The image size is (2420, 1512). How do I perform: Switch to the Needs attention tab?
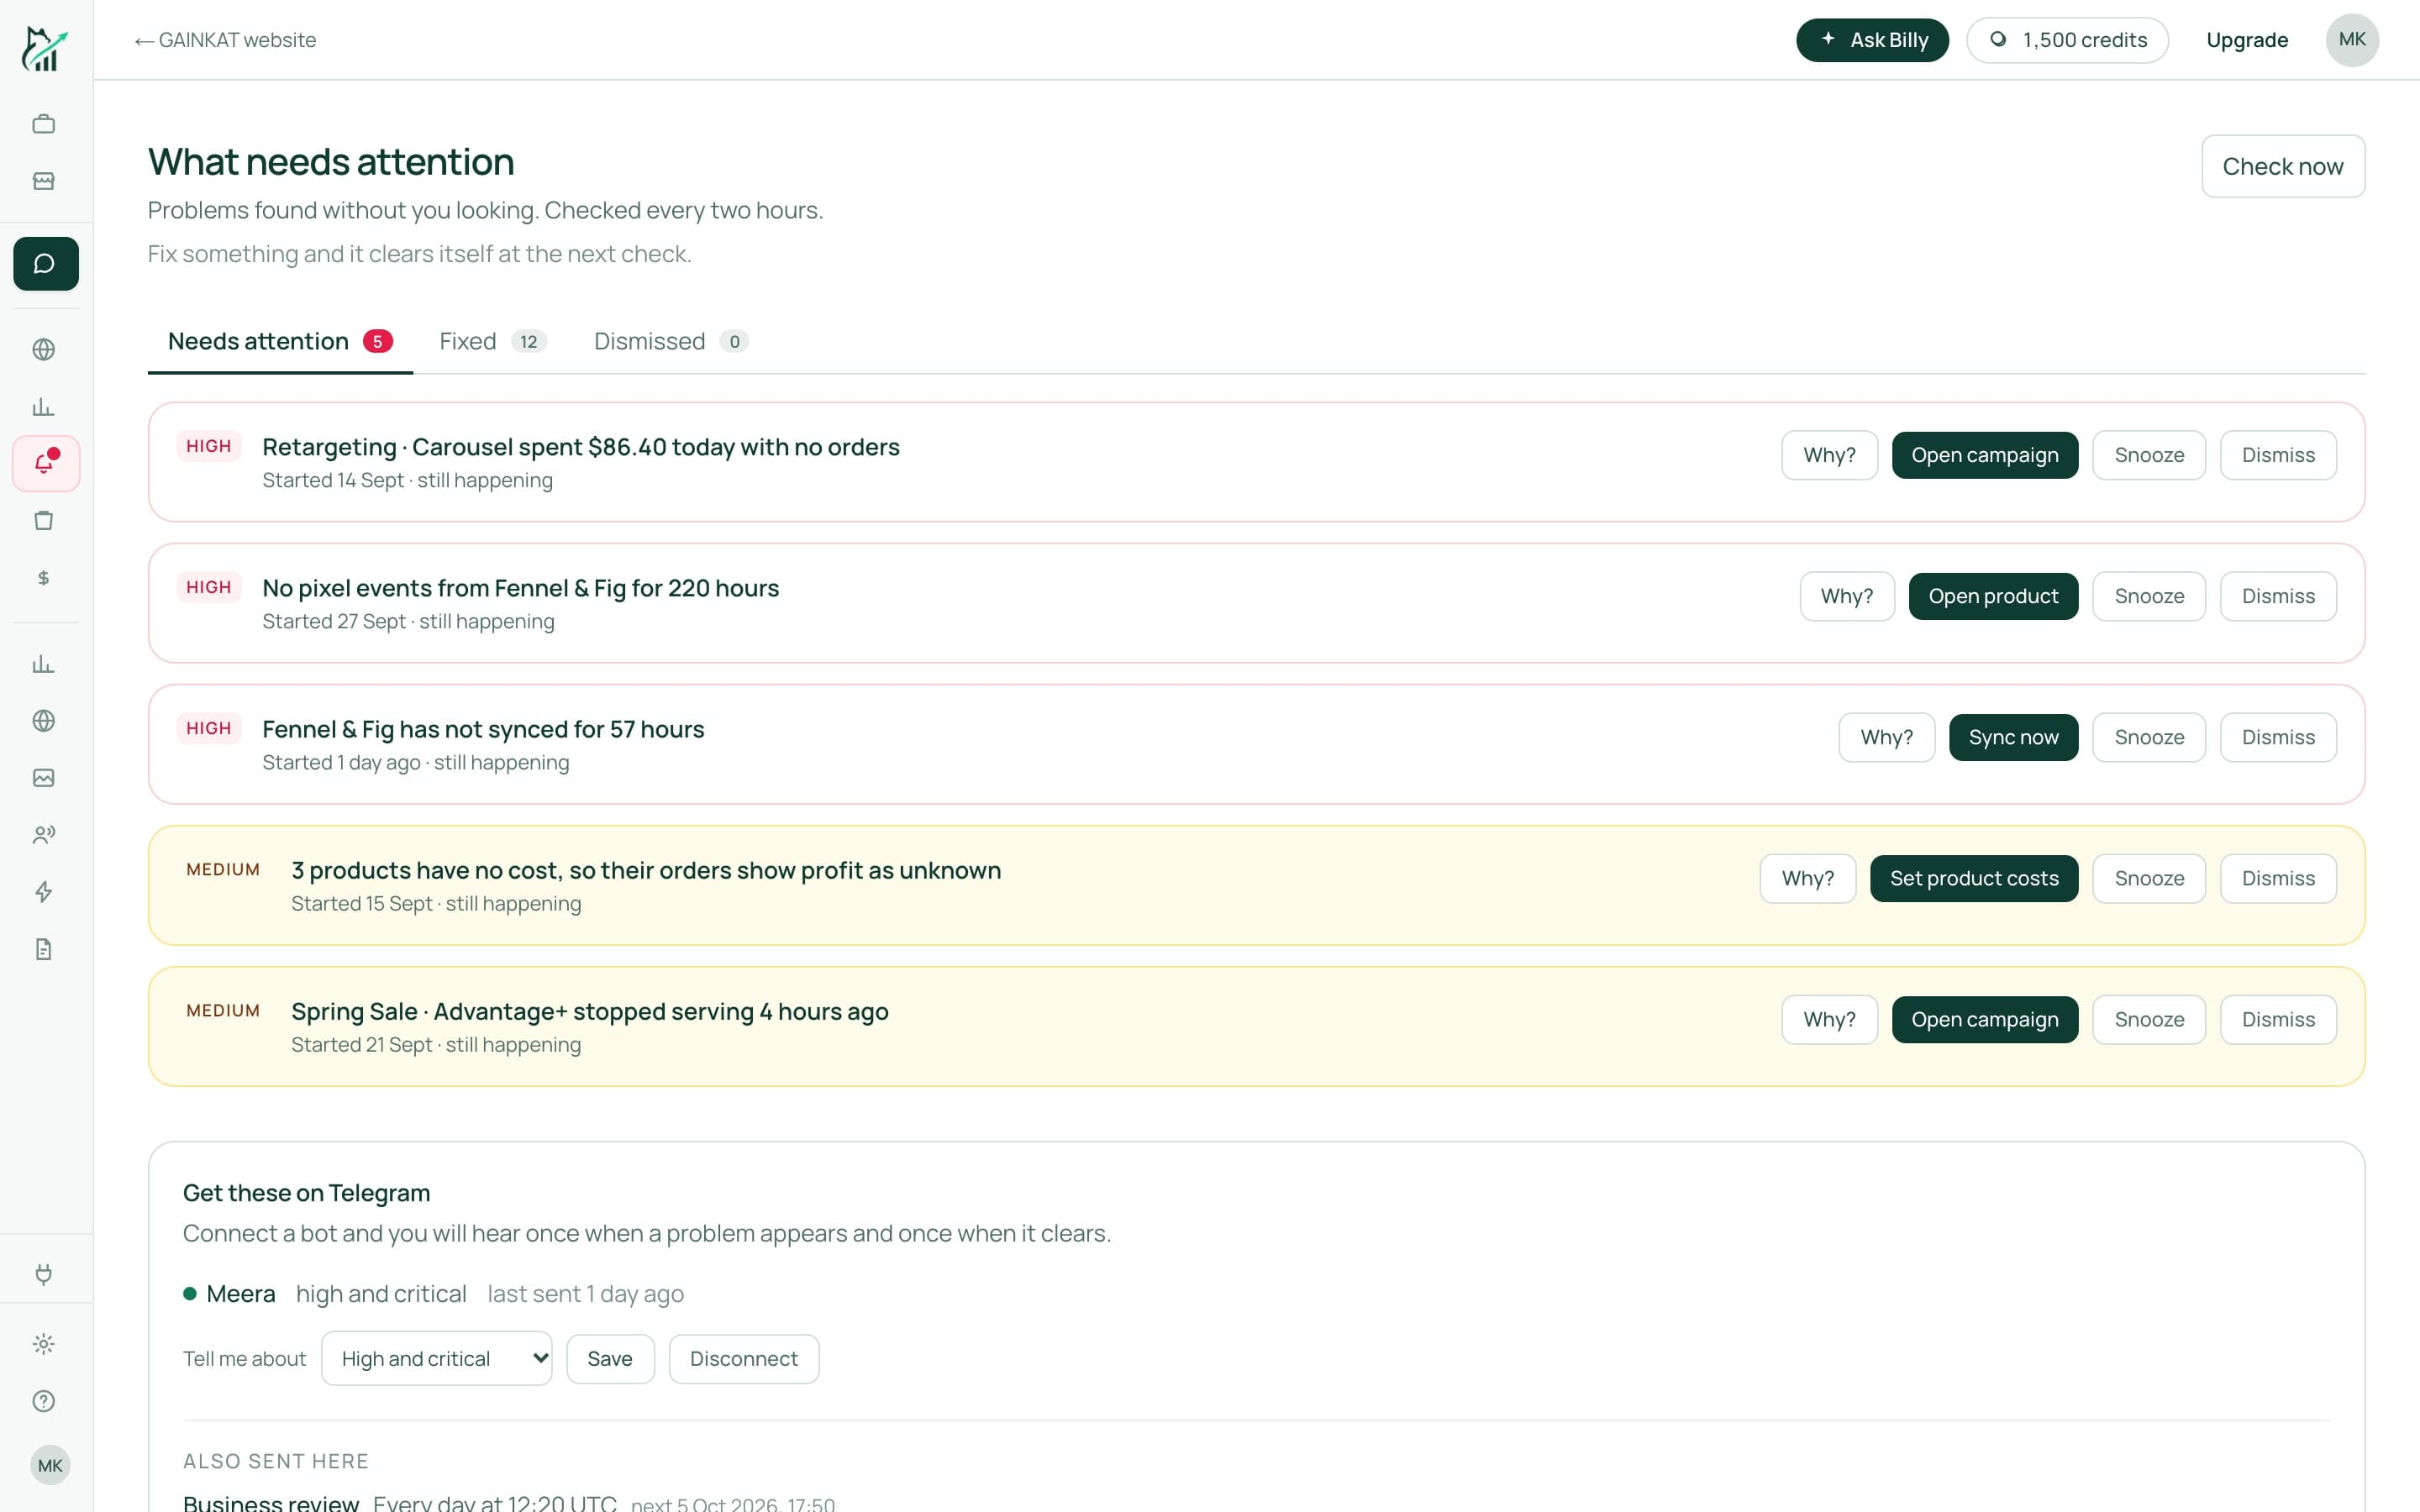coord(280,341)
